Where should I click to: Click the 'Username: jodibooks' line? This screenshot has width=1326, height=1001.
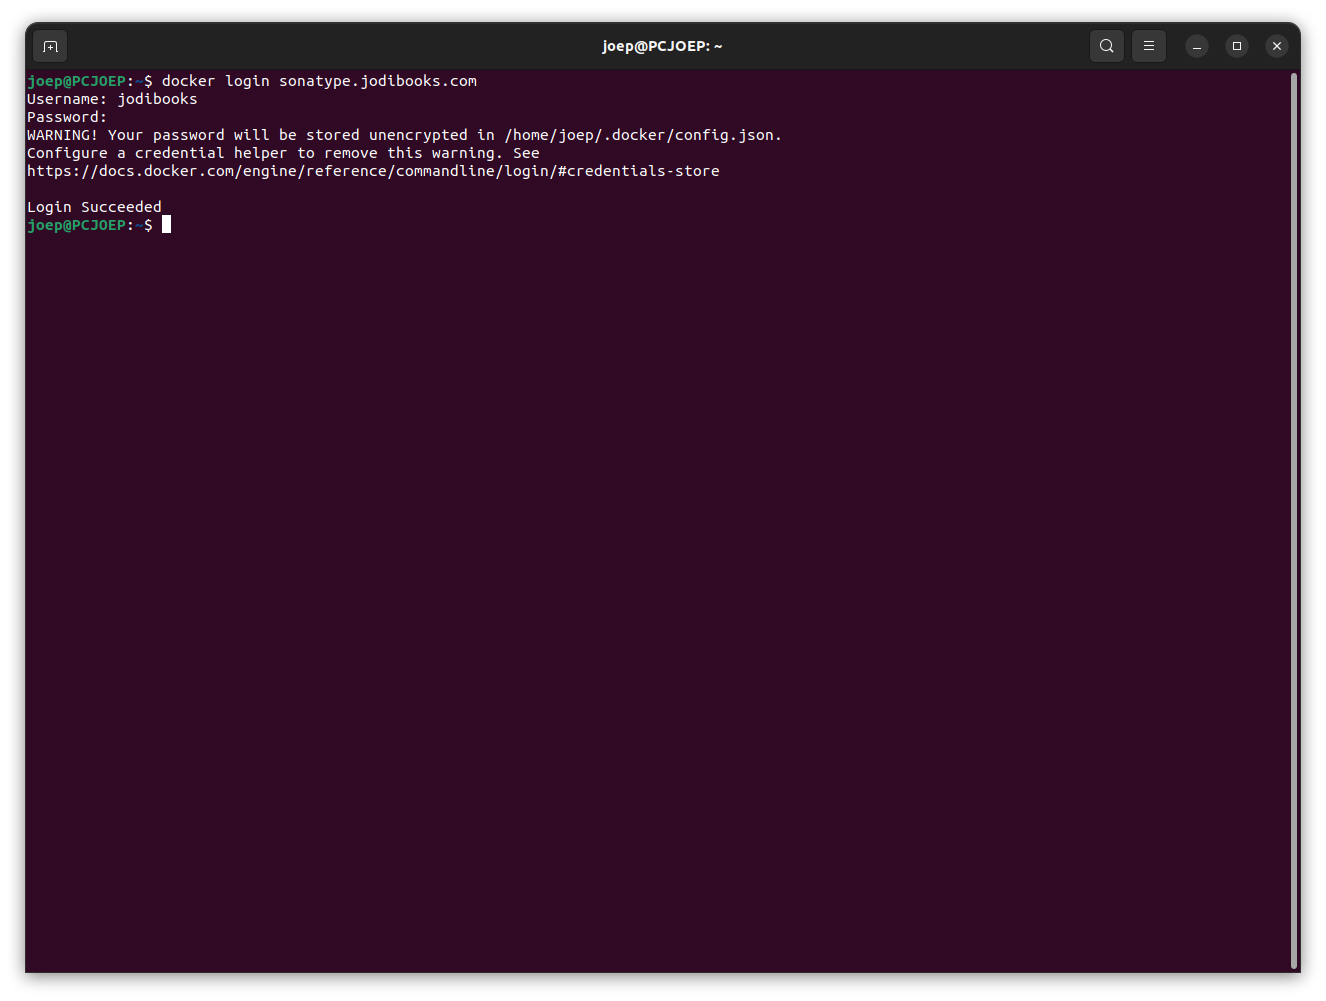click(x=112, y=99)
